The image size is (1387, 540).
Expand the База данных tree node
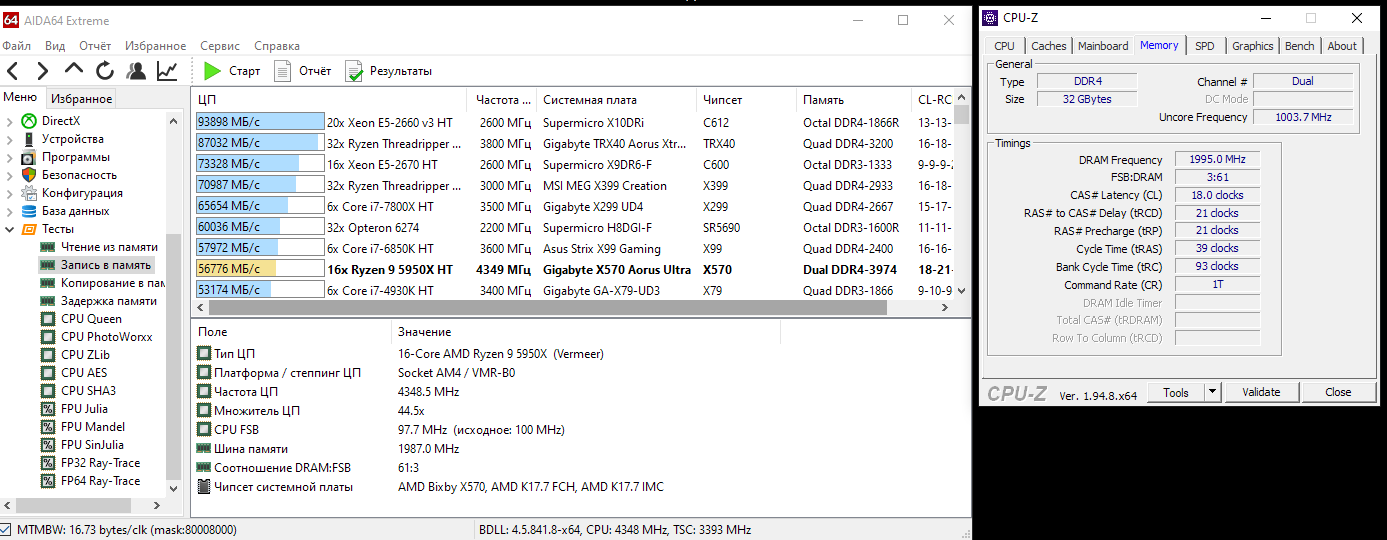point(9,211)
